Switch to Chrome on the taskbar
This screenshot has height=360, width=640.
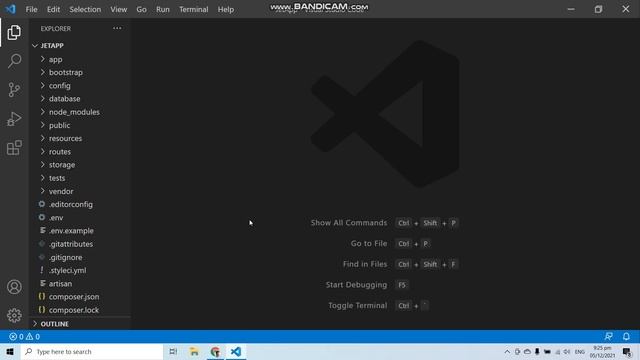(x=215, y=351)
